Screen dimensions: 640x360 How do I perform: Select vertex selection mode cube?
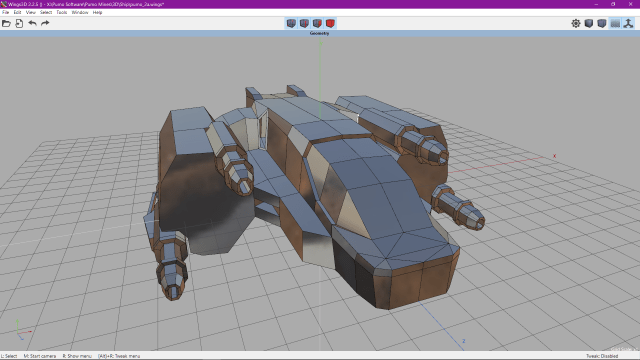click(291, 23)
